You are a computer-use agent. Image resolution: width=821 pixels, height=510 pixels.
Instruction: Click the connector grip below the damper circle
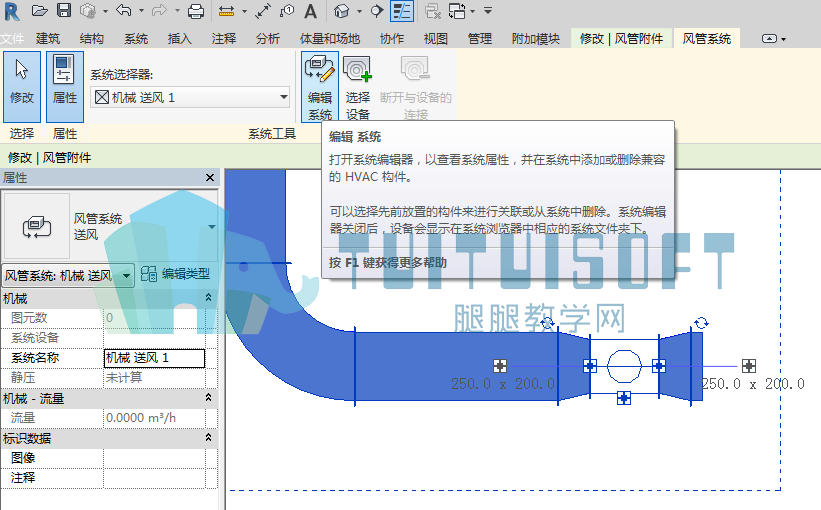point(624,398)
